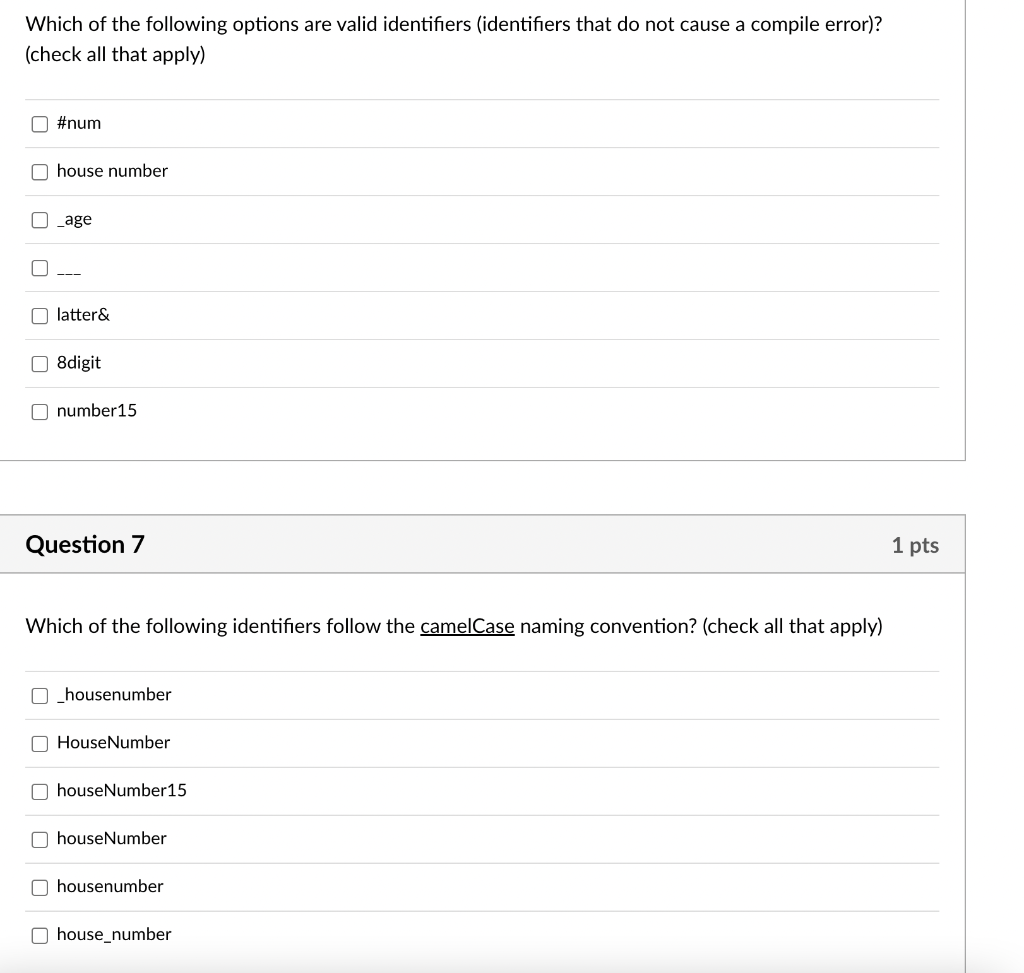Select the housenumber option
Image resolution: width=1024 pixels, height=973 pixels.
pos(39,887)
